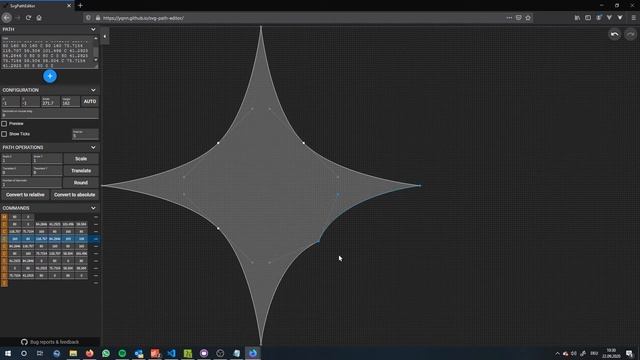Open a new browser tab
Screen dimensions: 640x360
point(80,6)
